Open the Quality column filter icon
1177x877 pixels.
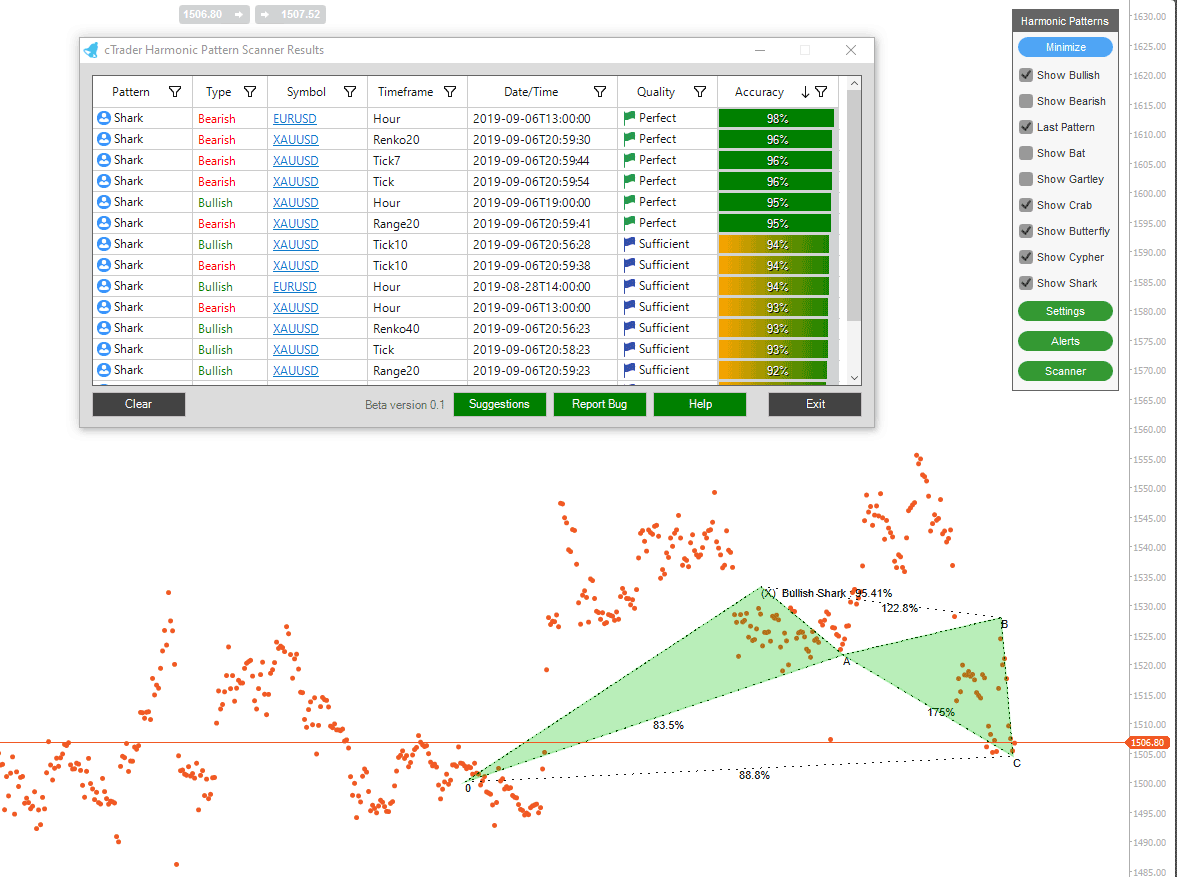[x=700, y=92]
